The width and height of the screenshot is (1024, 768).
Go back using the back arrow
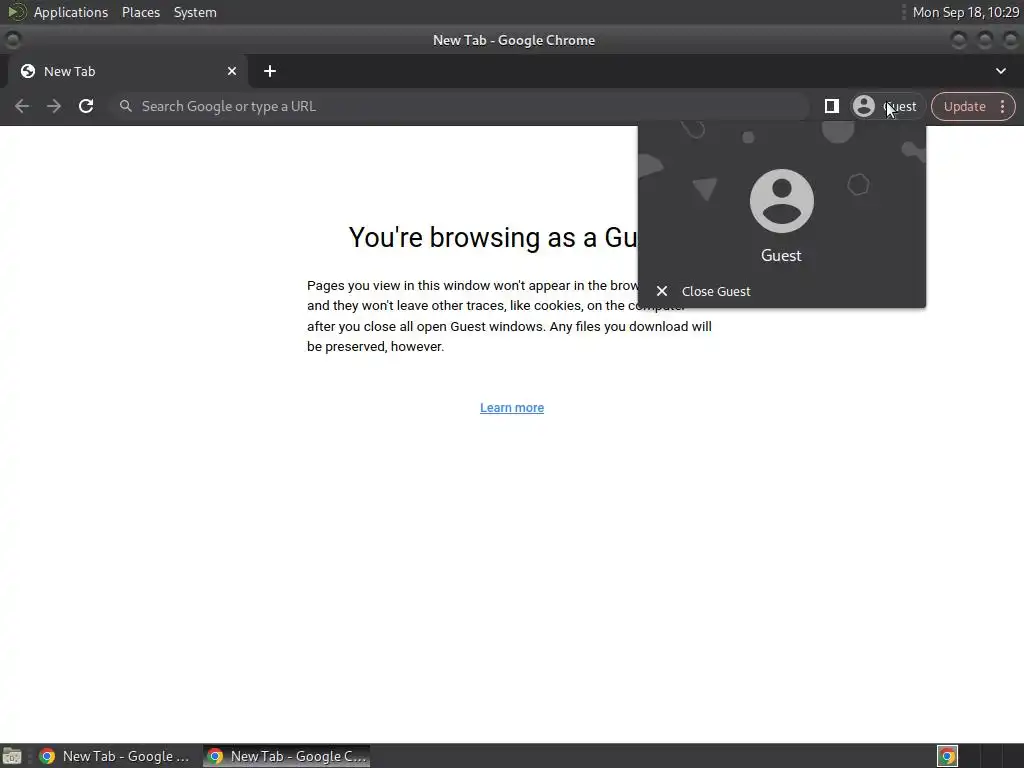22,106
